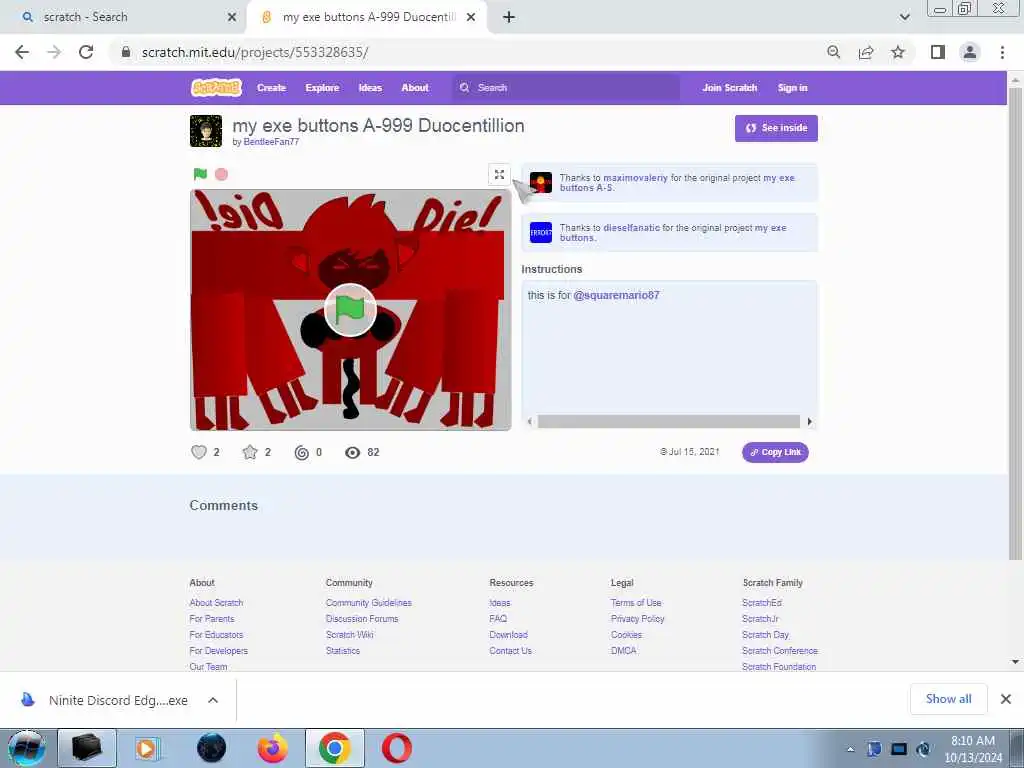Click the Copy Link button
This screenshot has width=1024, height=768.
(x=775, y=452)
